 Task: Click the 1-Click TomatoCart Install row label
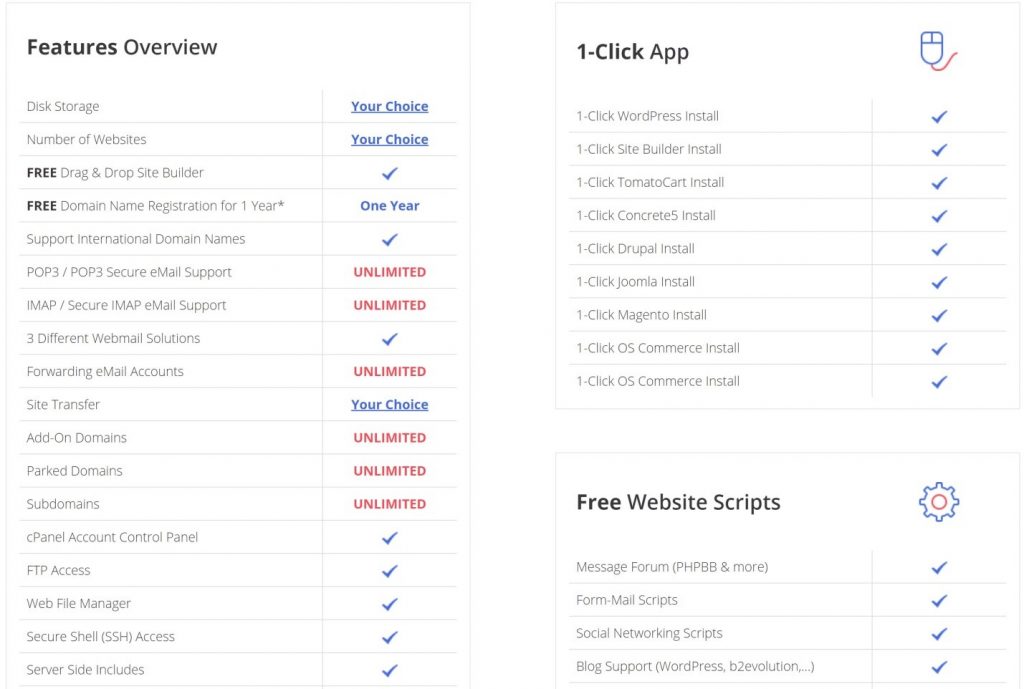pyautogui.click(x=650, y=182)
